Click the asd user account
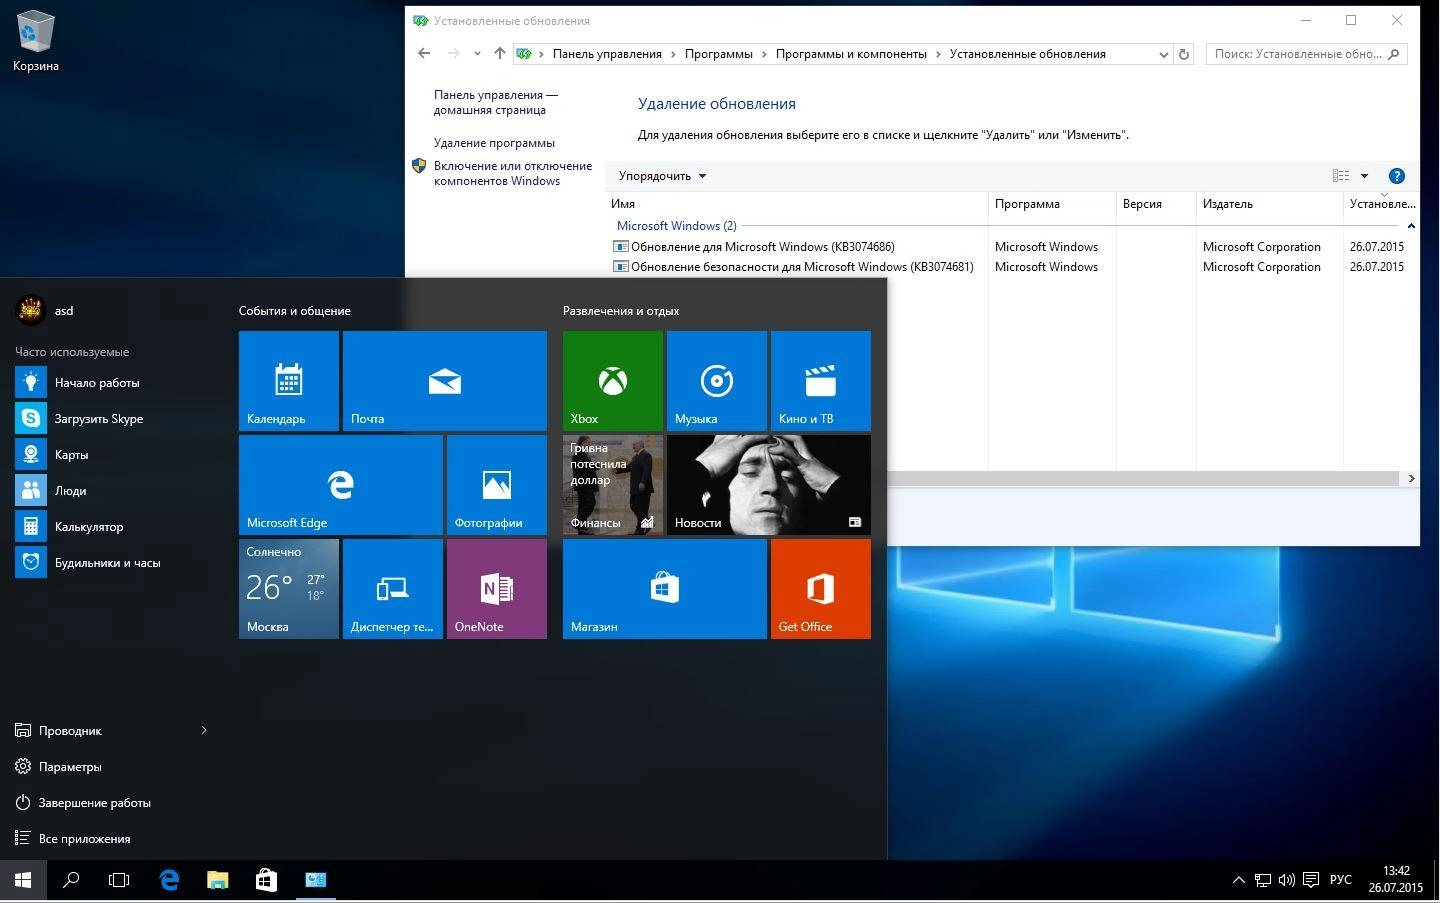 point(45,311)
